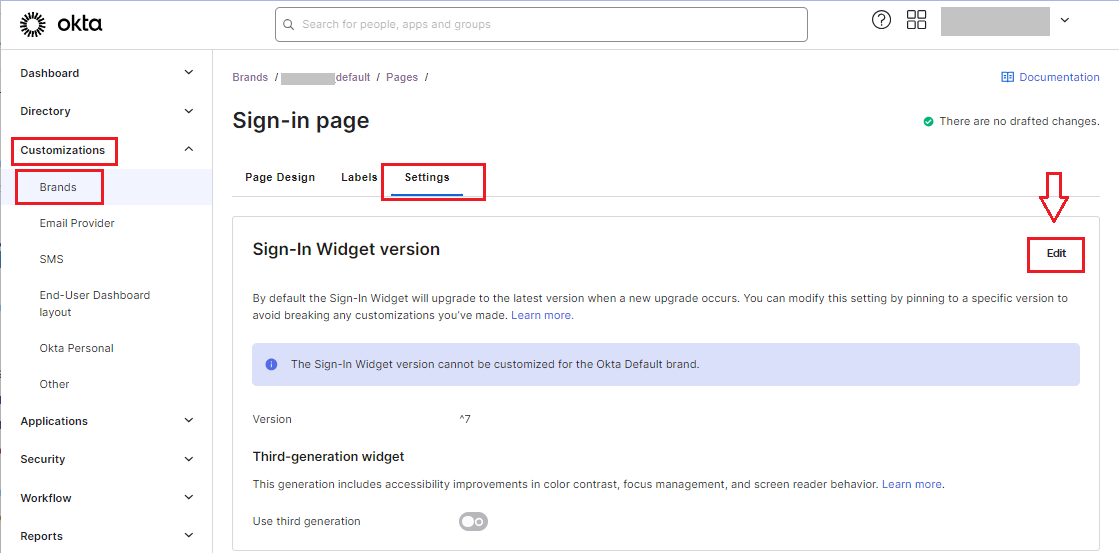Expand the Security menu chevron
The height and width of the screenshot is (553, 1119).
(x=188, y=459)
